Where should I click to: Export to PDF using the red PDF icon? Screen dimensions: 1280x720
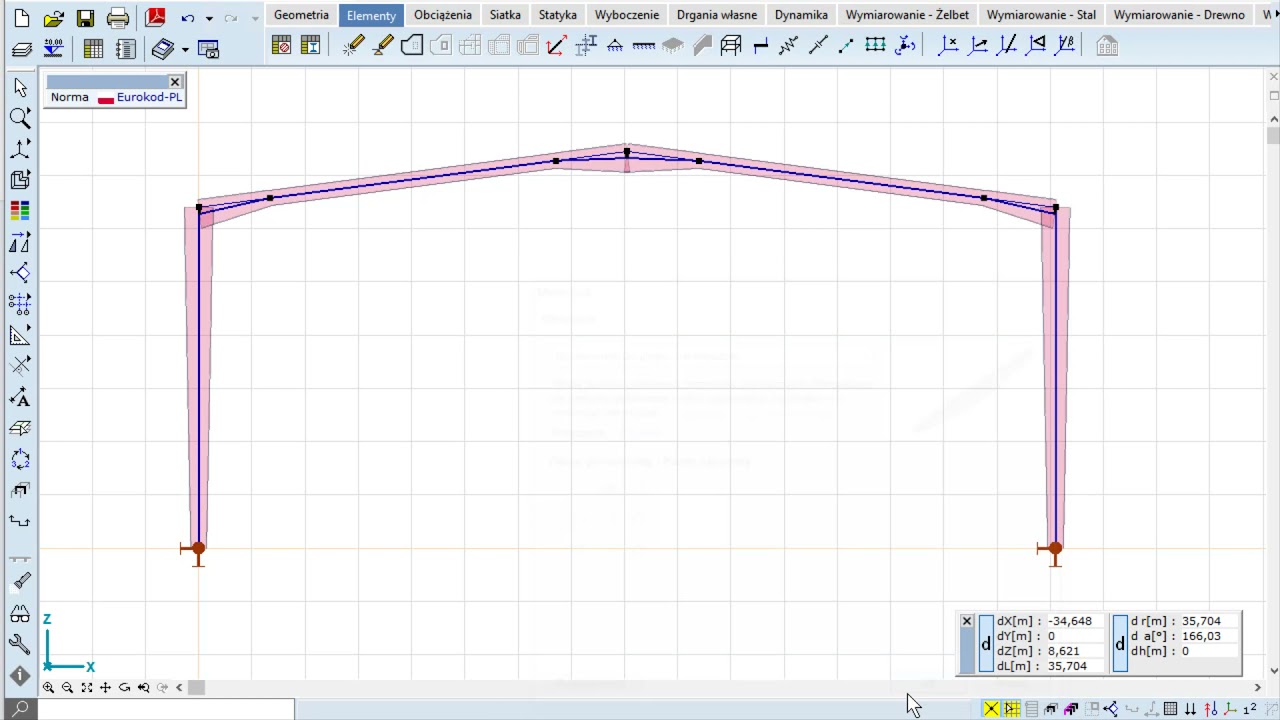[155, 17]
